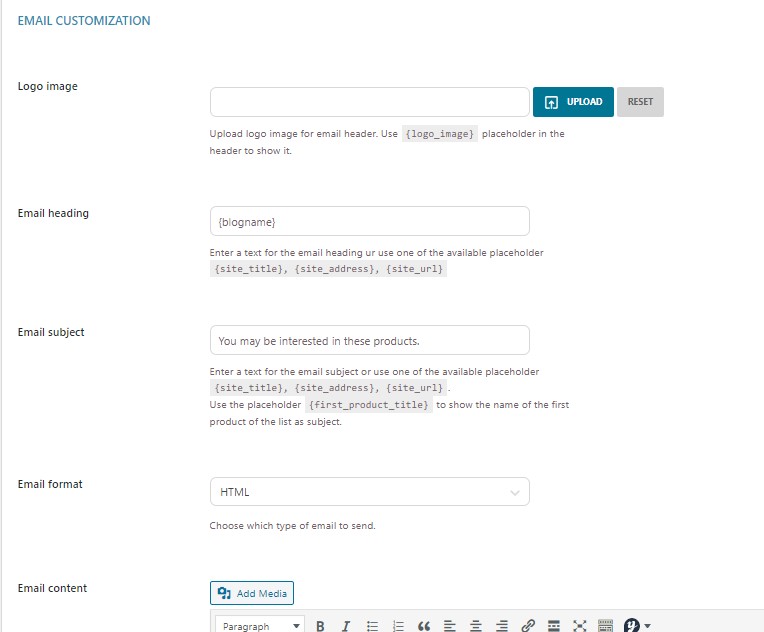
Task: Apply blockquote formatting
Action: (x=424, y=626)
